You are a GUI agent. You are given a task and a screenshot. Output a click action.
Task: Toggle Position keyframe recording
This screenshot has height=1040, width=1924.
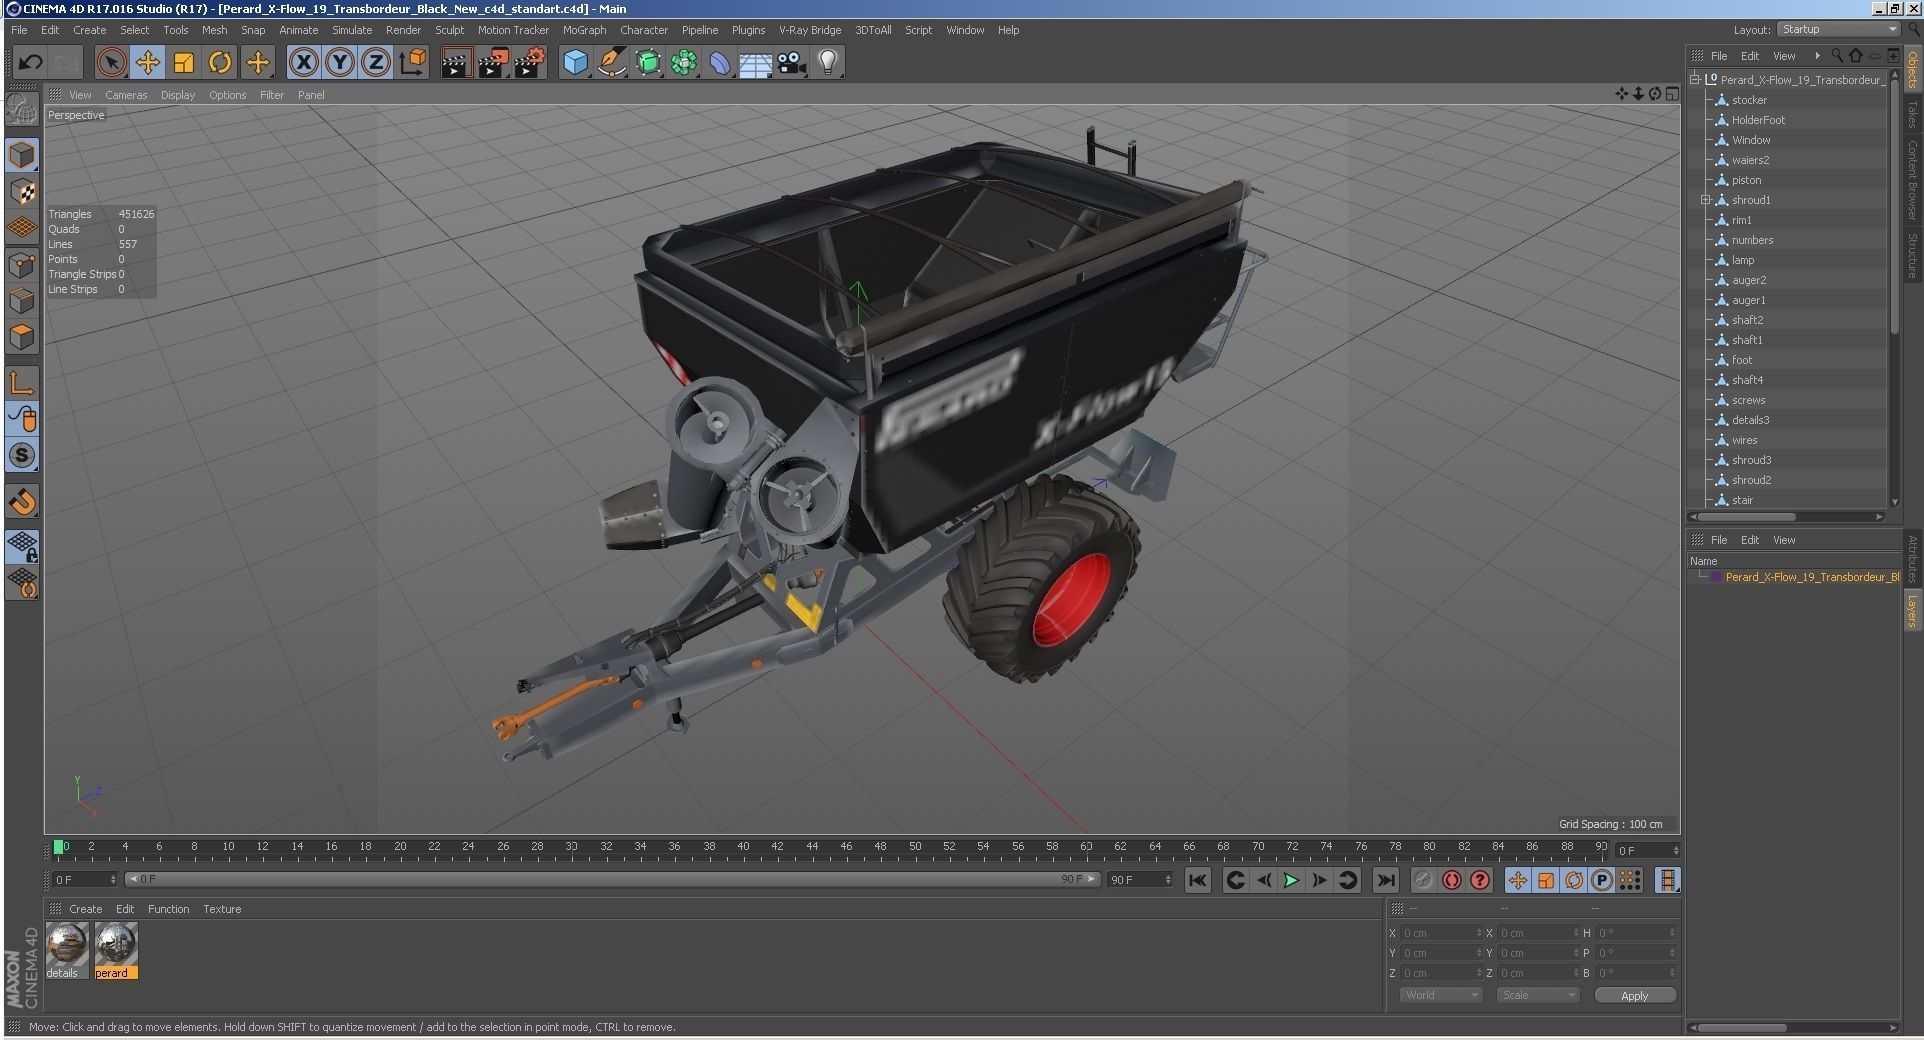point(1517,880)
